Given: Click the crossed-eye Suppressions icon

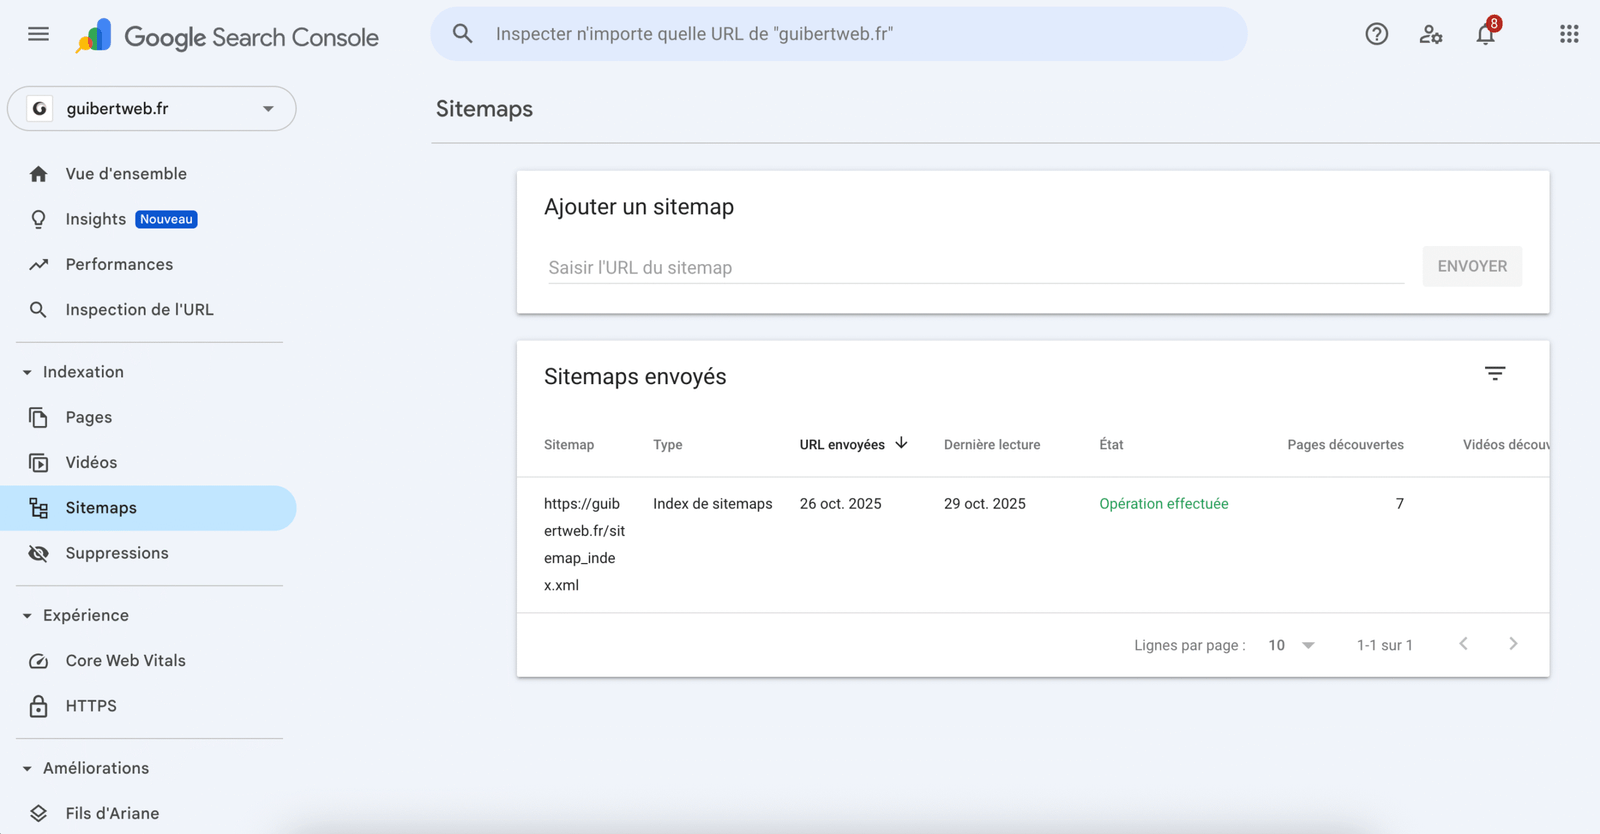Looking at the screenshot, I should [38, 554].
